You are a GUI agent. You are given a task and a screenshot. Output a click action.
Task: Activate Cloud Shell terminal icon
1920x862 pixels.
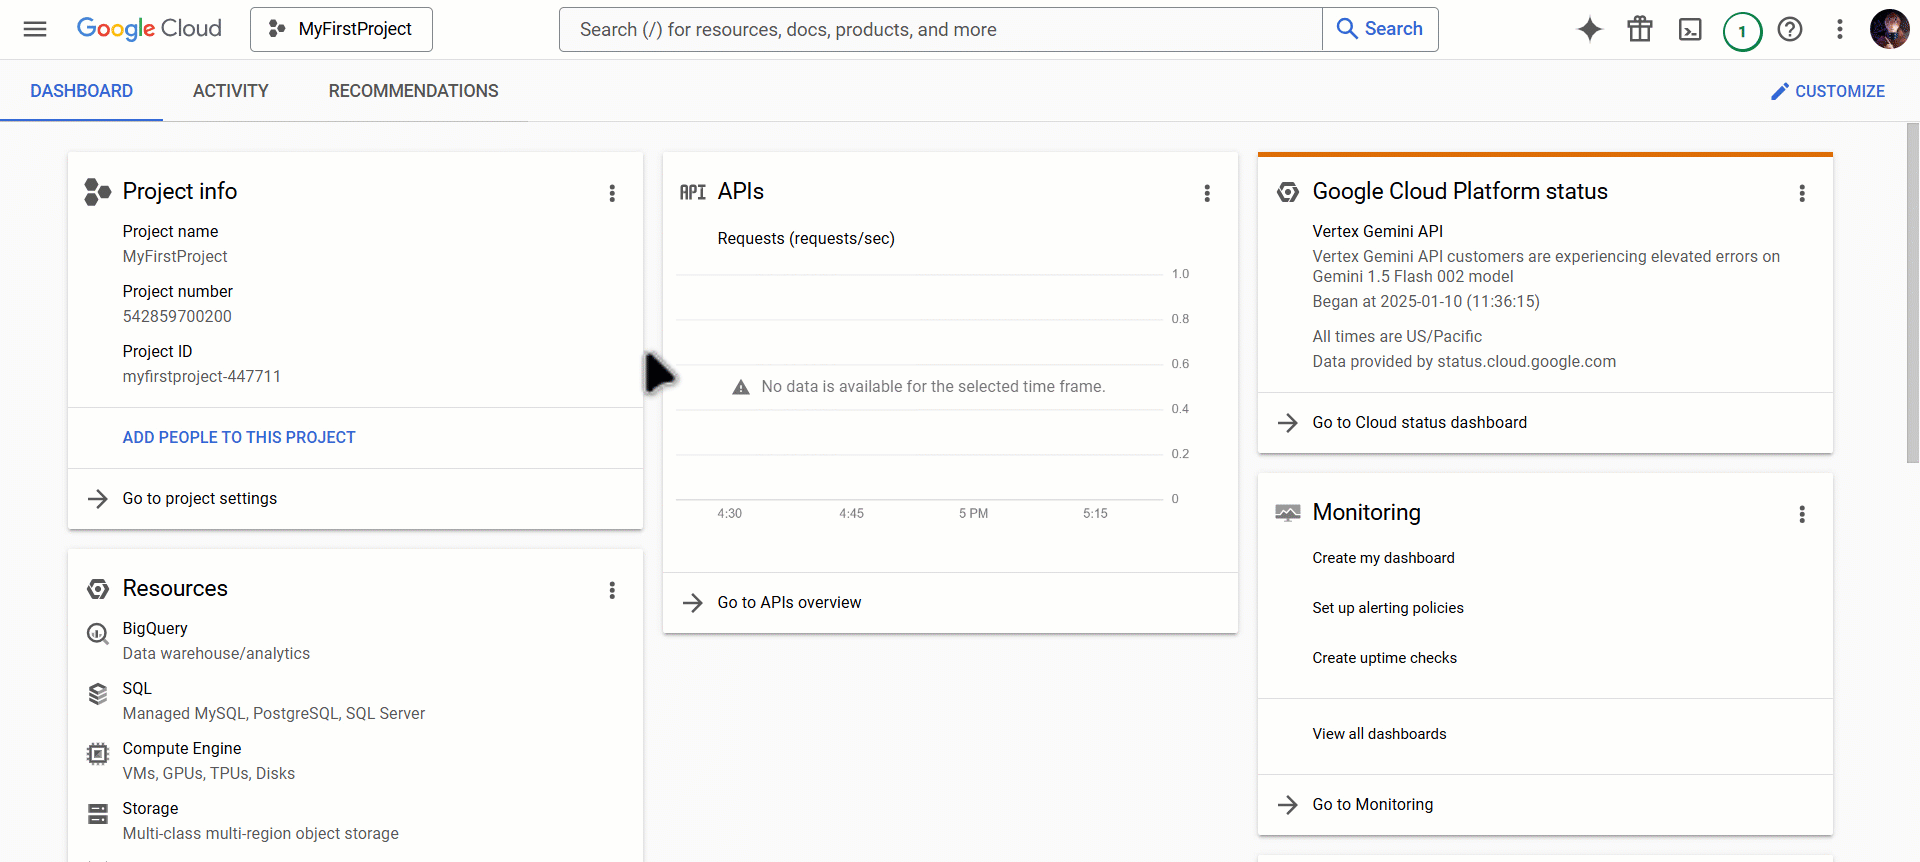(1690, 29)
